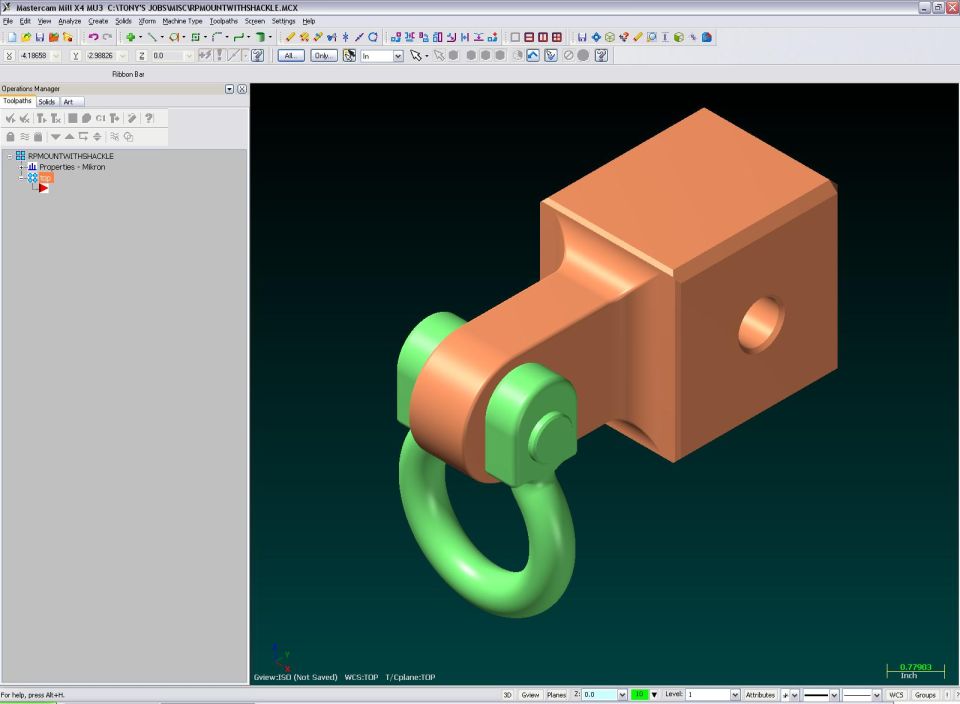This screenshot has width=960, height=704.
Task: Click the single viewport layout icon
Action: click(x=515, y=37)
